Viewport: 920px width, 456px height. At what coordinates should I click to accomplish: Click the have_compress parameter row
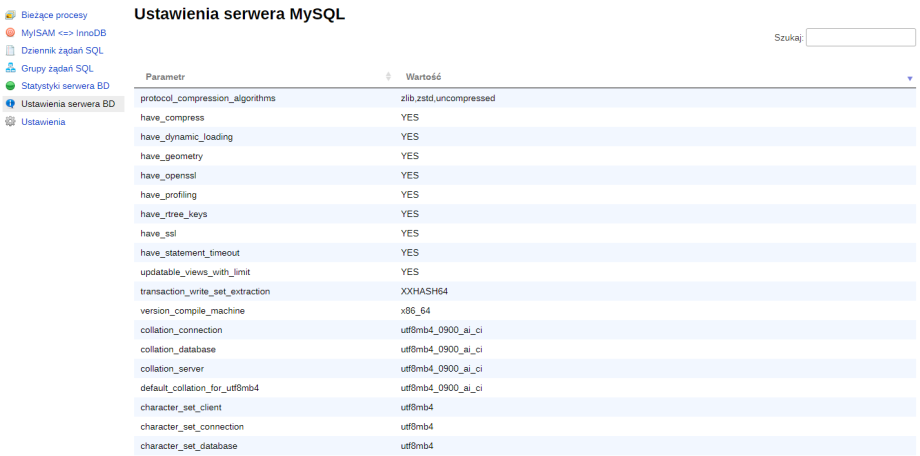pyautogui.click(x=525, y=117)
